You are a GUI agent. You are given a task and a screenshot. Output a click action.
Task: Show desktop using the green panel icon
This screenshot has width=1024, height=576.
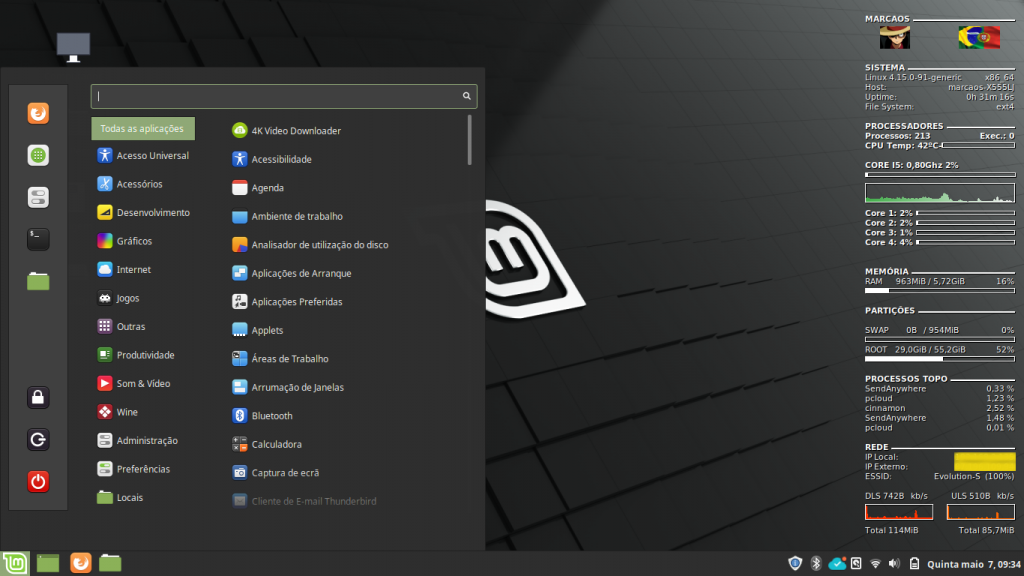coord(48,563)
